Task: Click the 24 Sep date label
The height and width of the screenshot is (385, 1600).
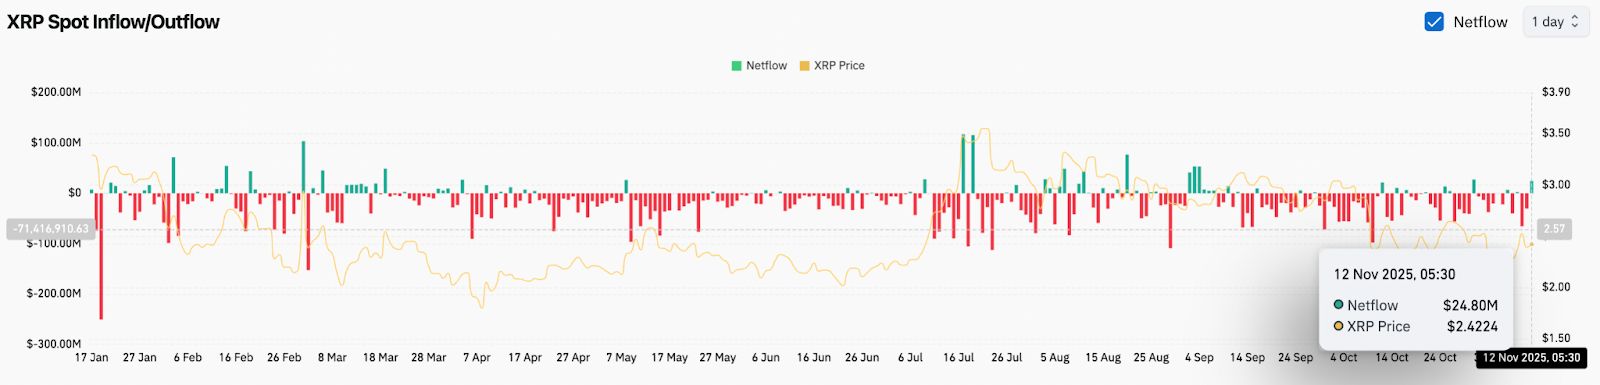Action: (x=1295, y=357)
